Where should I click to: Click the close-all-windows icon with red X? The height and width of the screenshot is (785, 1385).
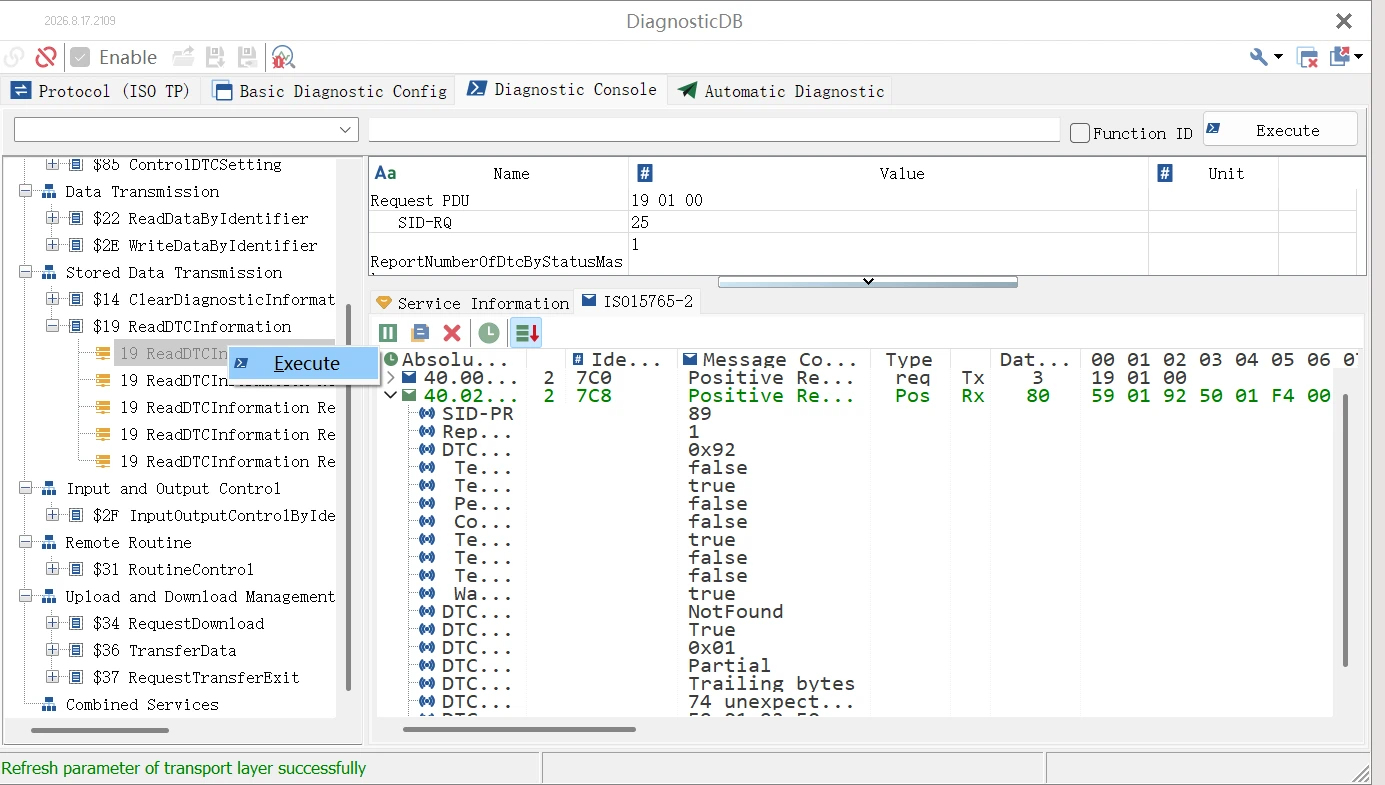click(1307, 57)
